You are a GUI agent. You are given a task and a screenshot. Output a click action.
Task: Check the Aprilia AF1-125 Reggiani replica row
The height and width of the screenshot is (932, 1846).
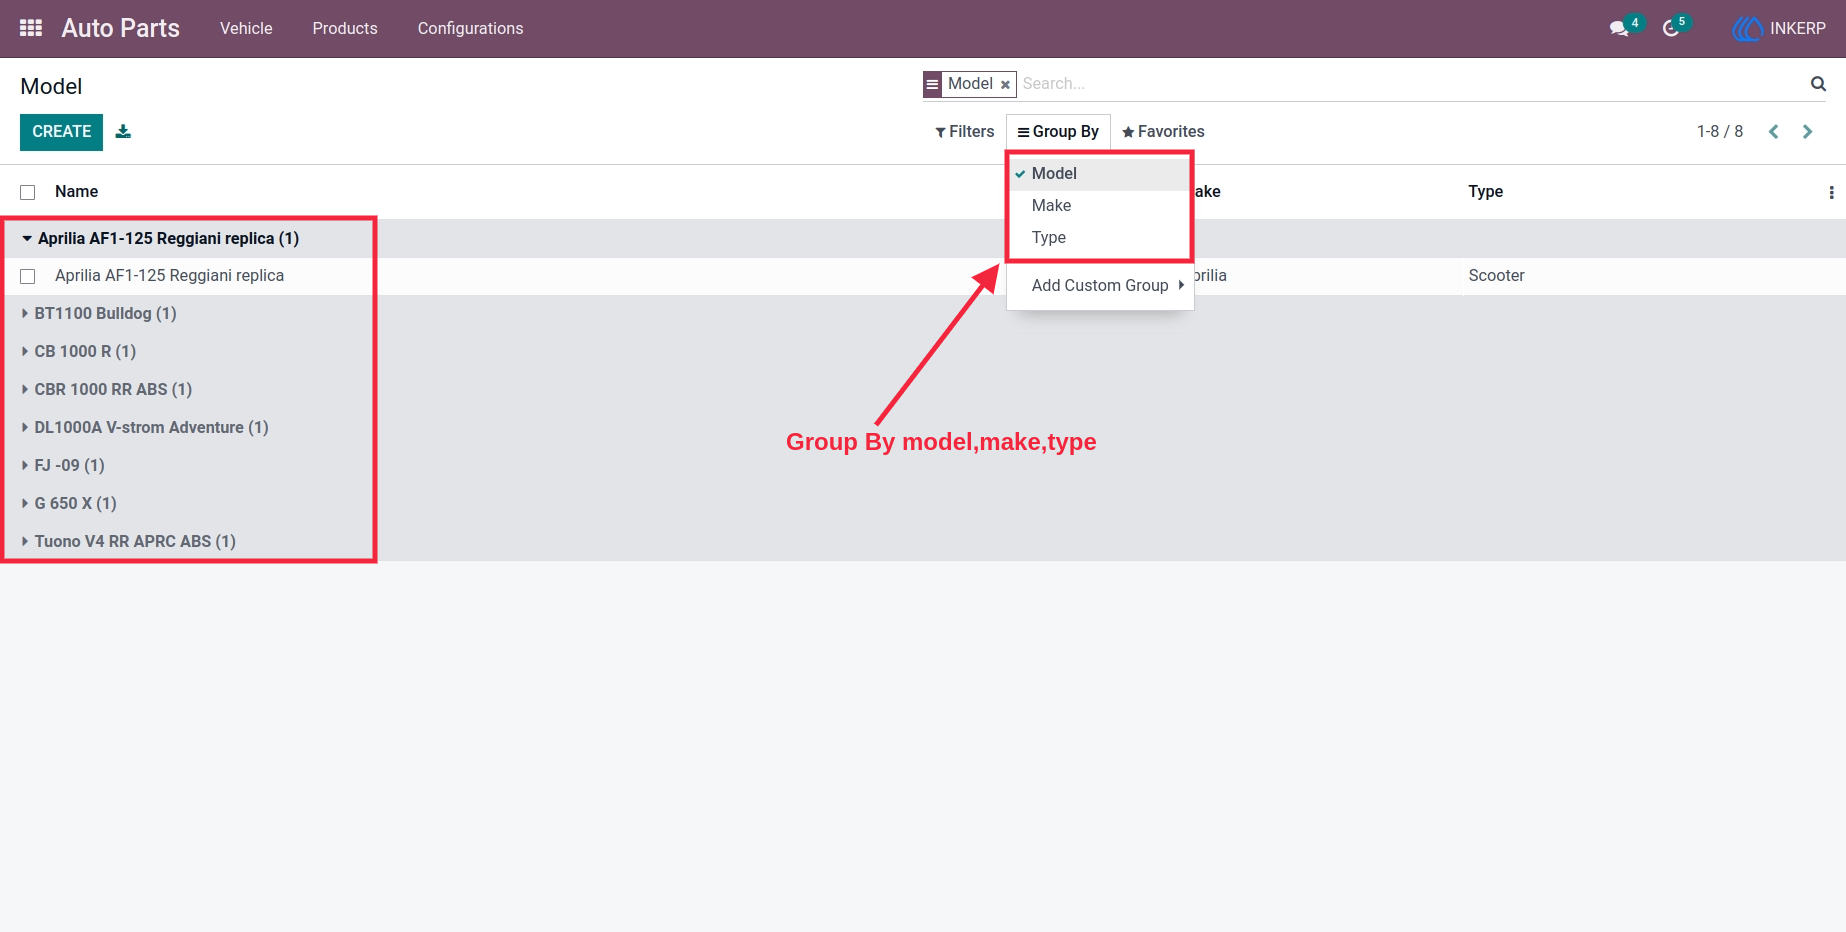coord(28,276)
